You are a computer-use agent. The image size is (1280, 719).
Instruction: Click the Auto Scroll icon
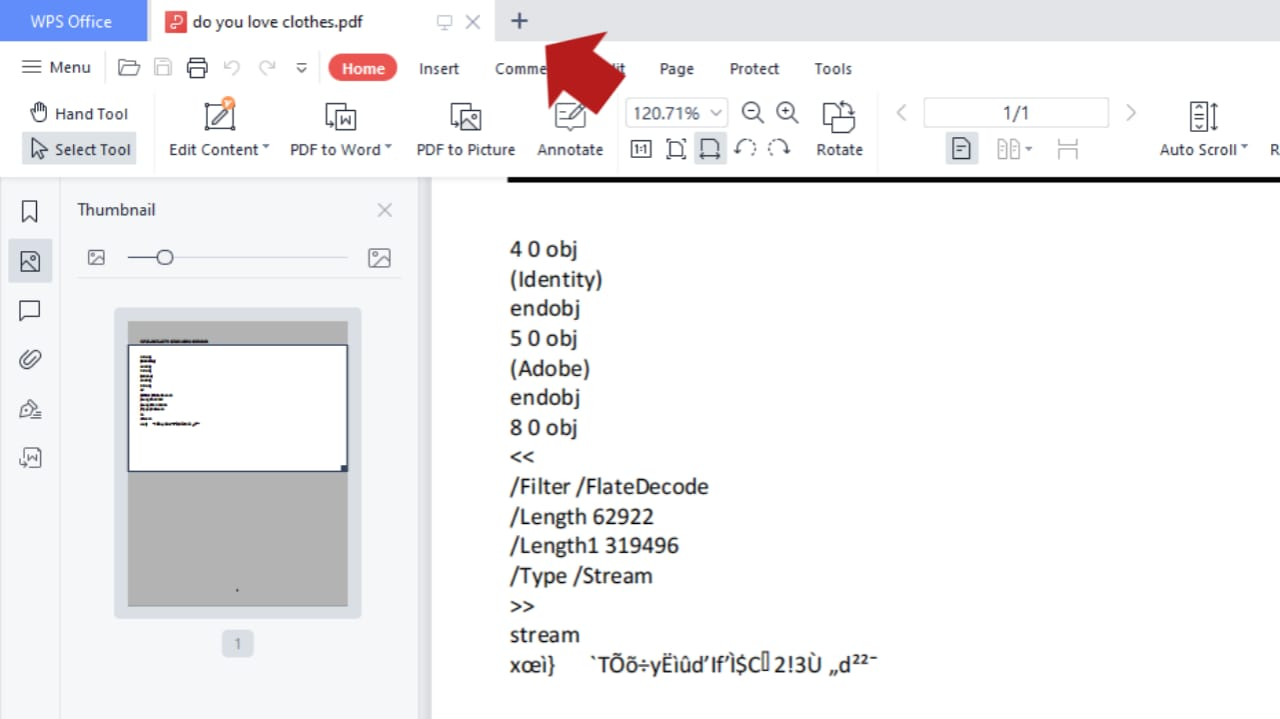click(1203, 116)
